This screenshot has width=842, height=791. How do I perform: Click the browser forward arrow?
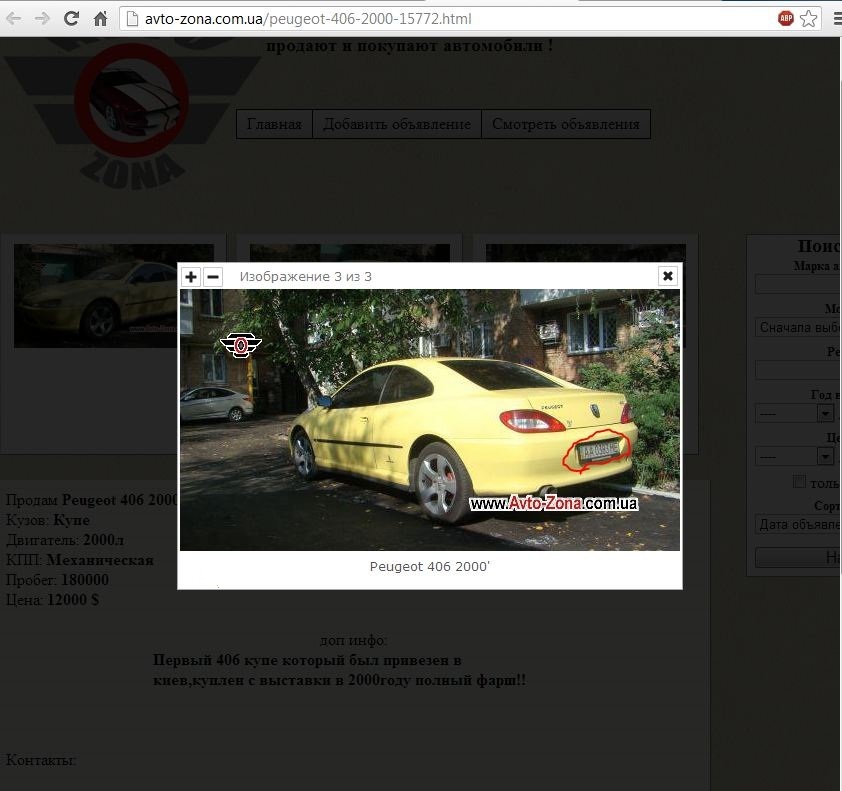42,18
